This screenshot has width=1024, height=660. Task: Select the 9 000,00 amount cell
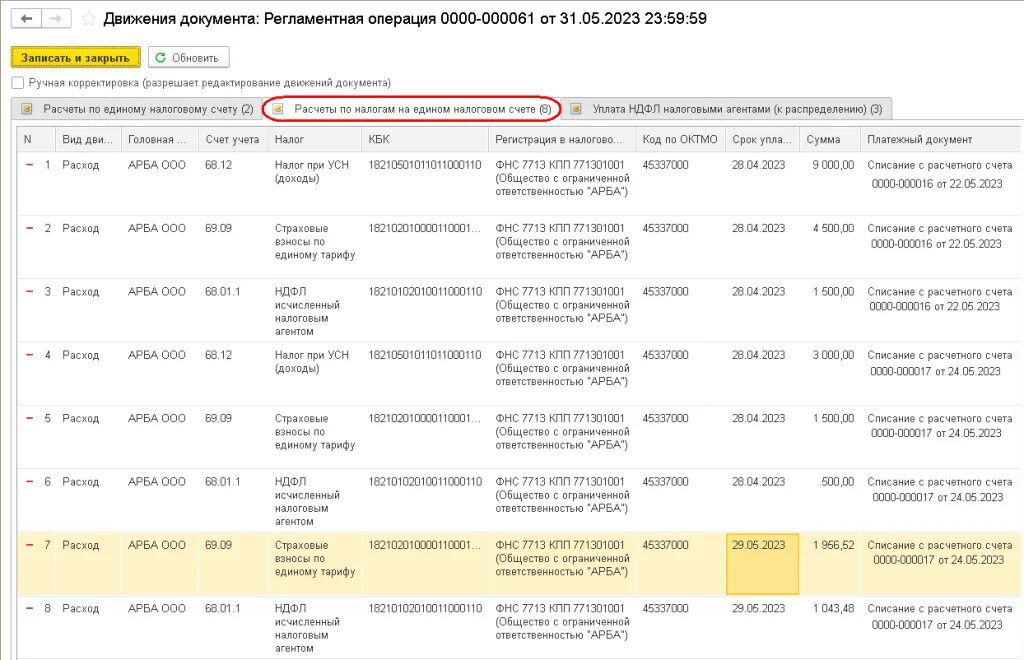[833, 165]
